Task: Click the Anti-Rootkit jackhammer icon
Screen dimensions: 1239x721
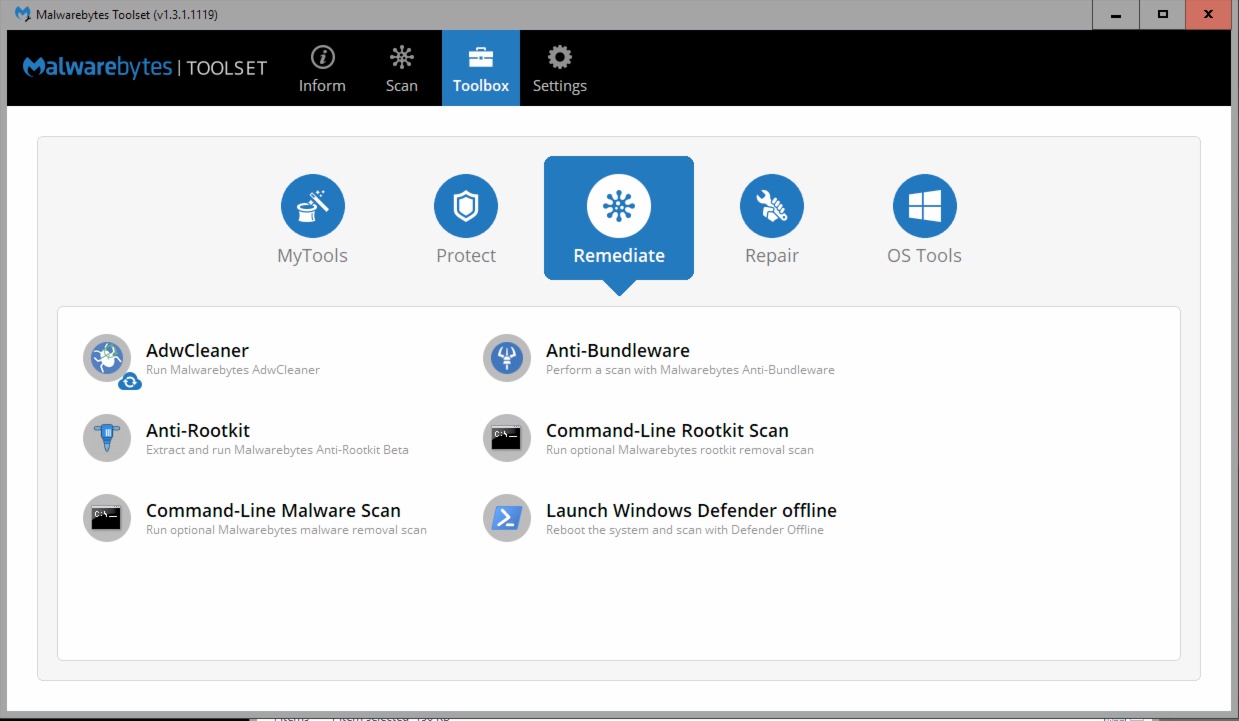Action: [106, 438]
